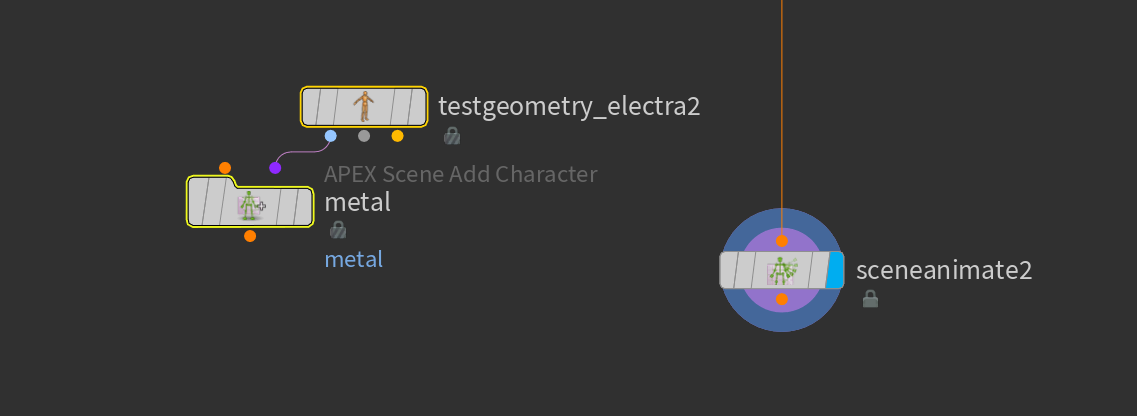The height and width of the screenshot is (416, 1137).
Task: Click the lock badge under testgeometry_electra2
Action: coord(452,136)
